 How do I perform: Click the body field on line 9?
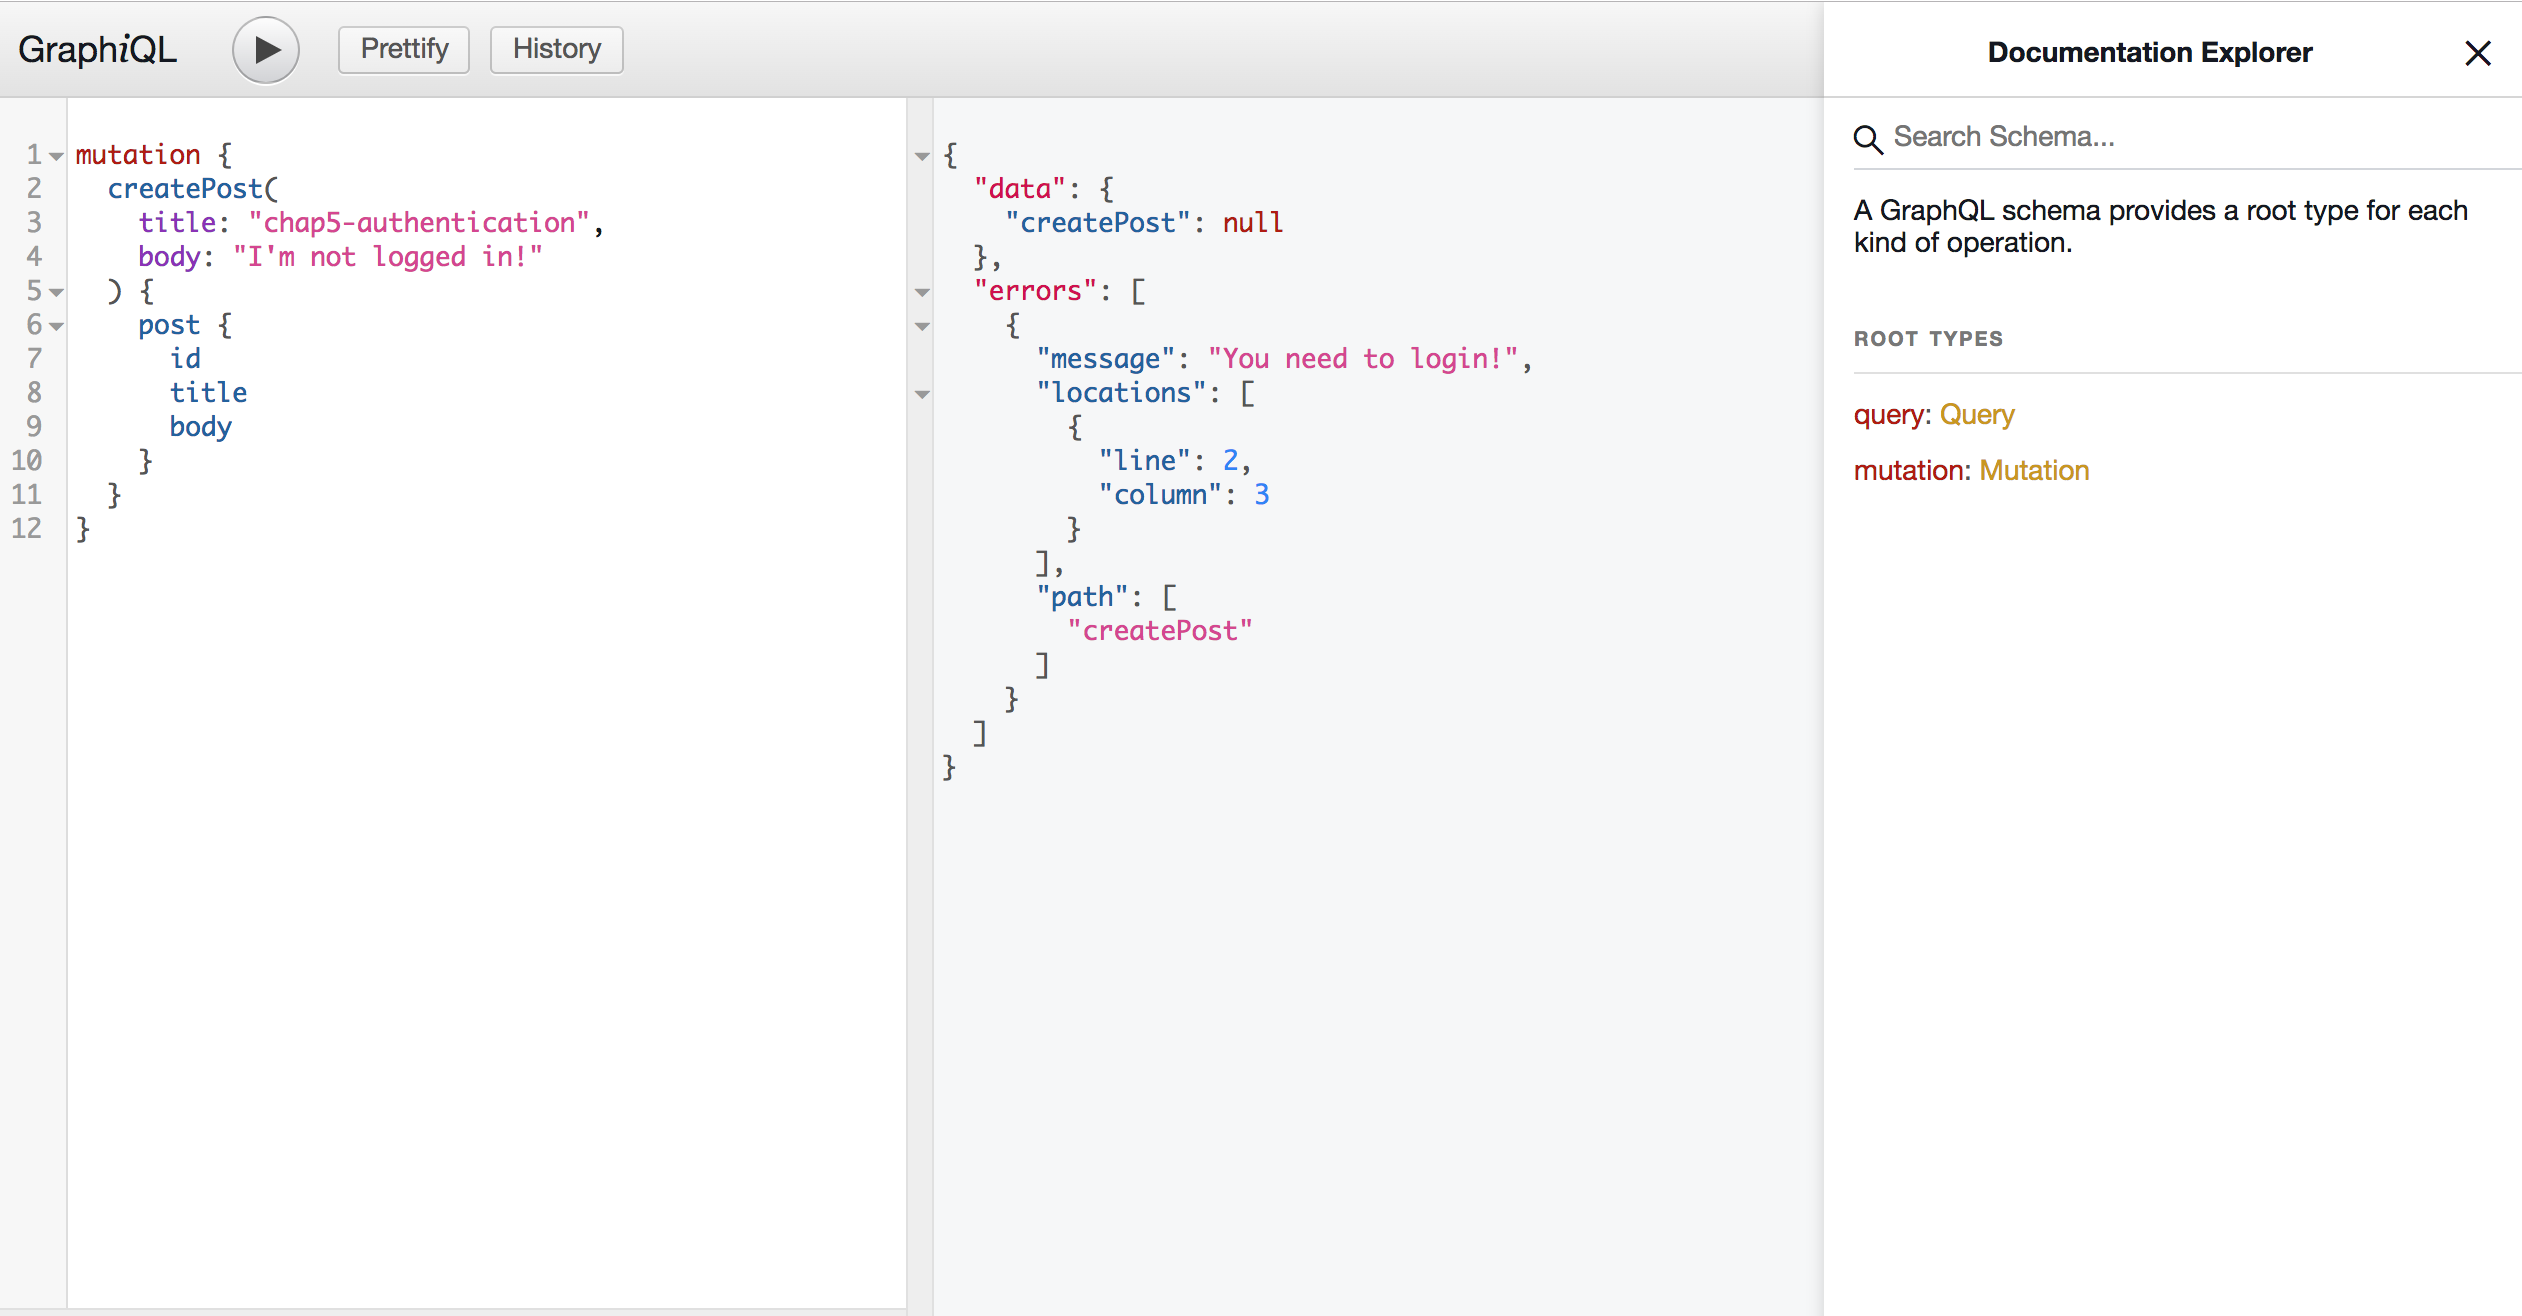pos(200,427)
